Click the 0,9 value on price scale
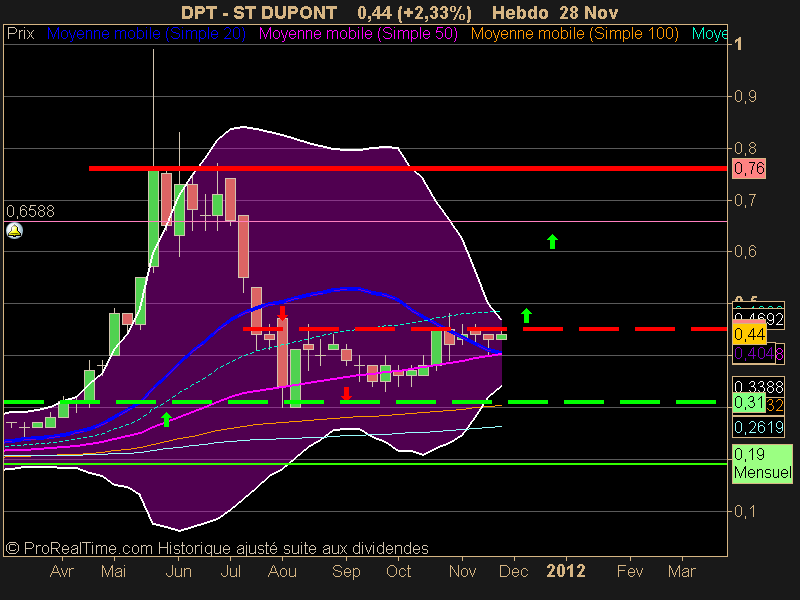Image resolution: width=800 pixels, height=600 pixels. tap(745, 96)
